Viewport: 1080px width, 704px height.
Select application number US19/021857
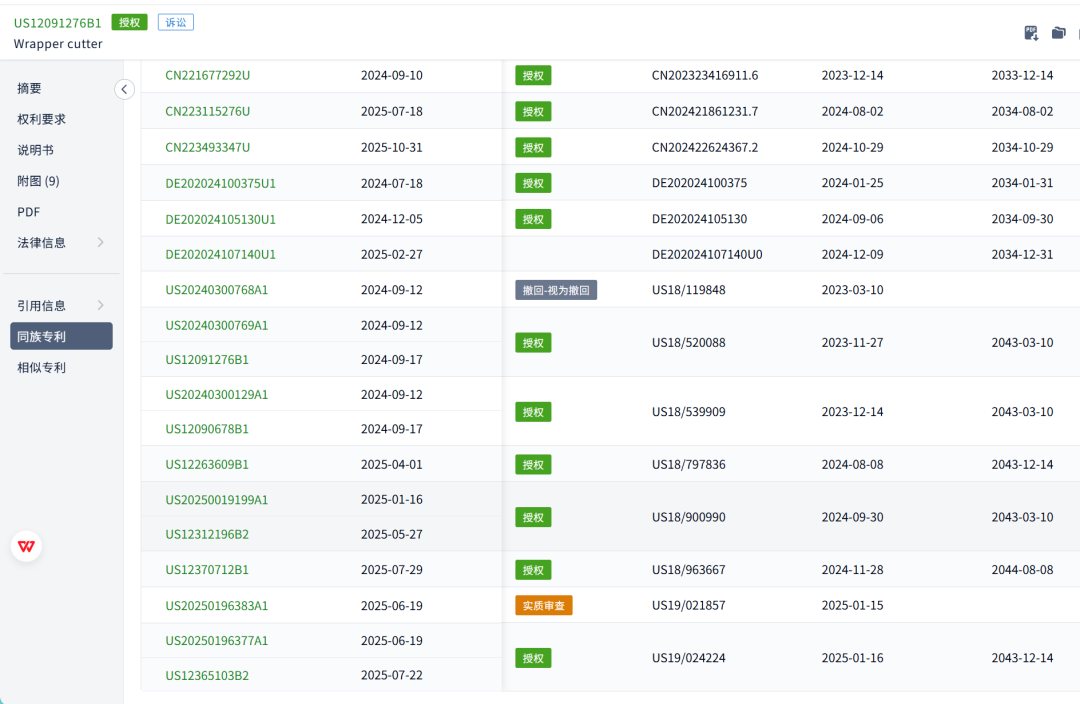click(x=688, y=605)
